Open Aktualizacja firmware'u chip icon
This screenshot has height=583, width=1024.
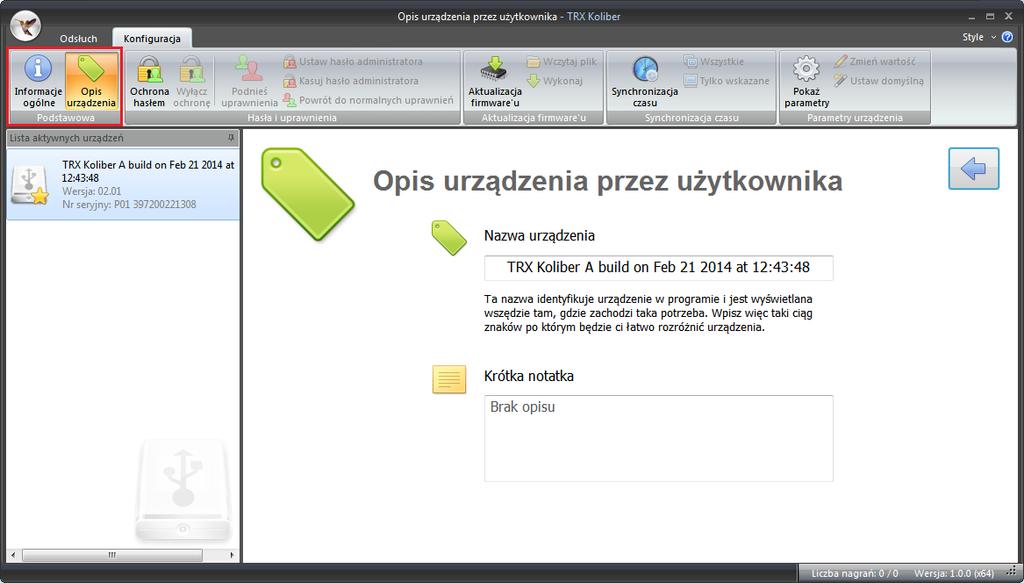pos(495,81)
